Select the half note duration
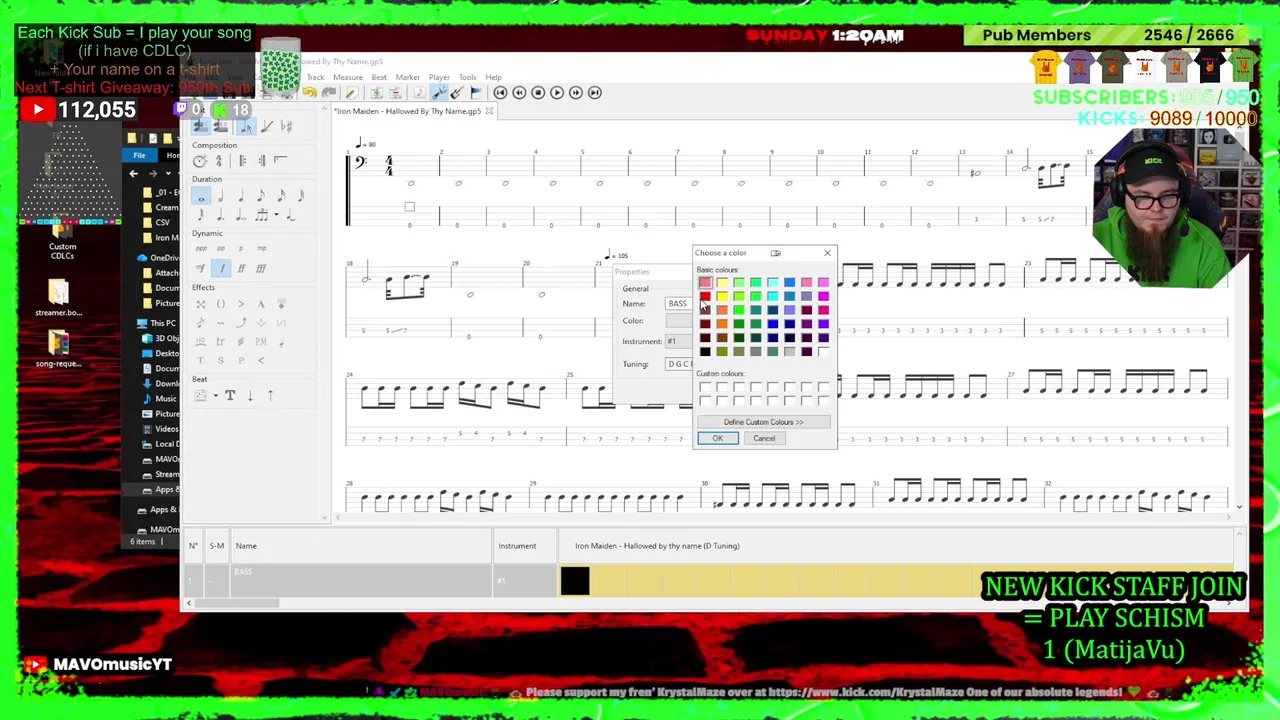The image size is (1280, 720). tap(220, 196)
